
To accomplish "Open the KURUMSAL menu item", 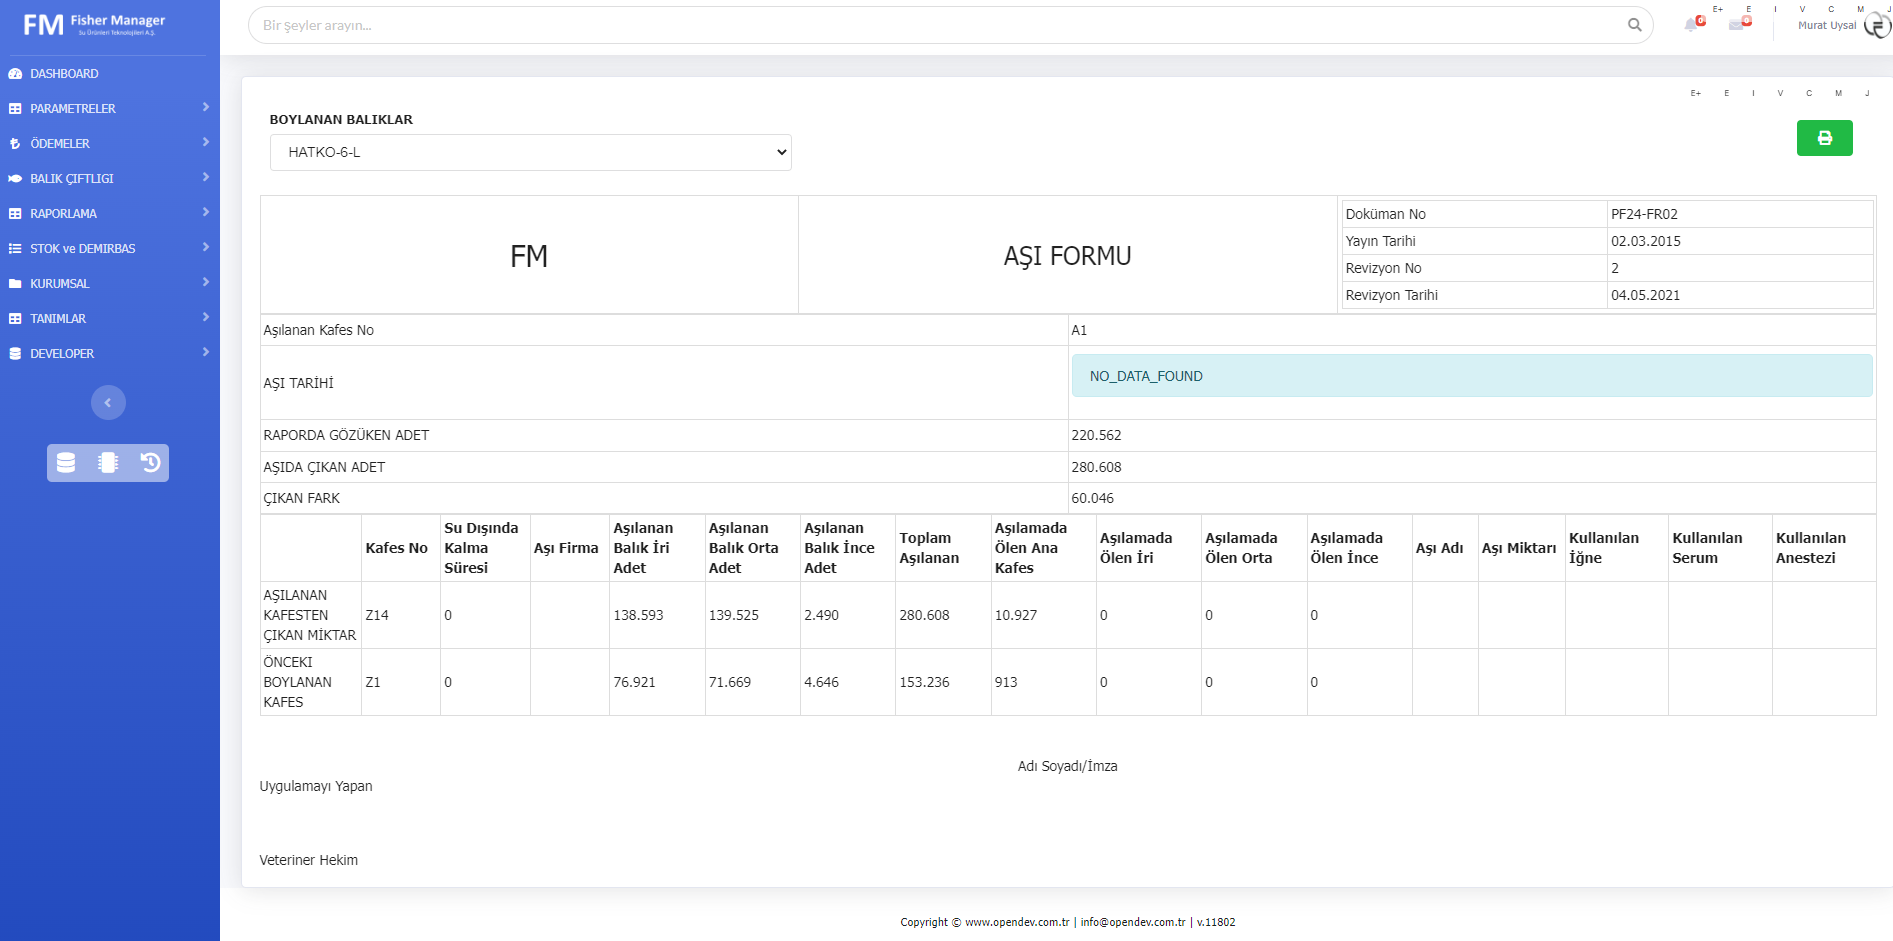I will (60, 284).
